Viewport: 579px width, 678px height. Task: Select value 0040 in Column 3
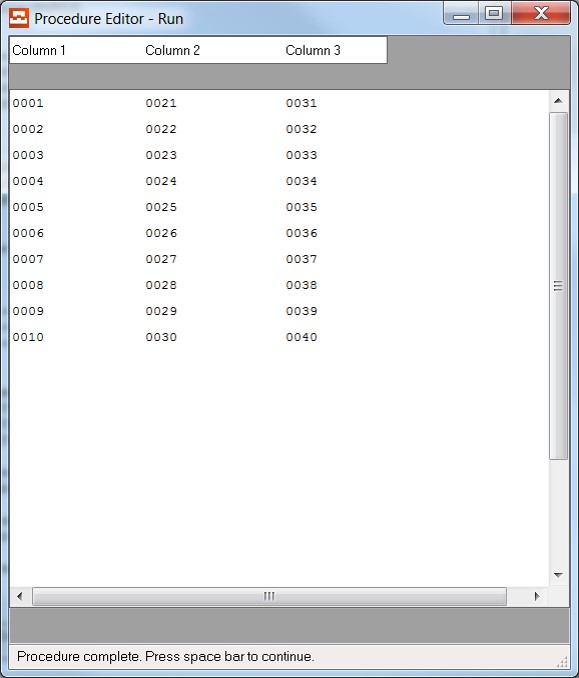(x=301, y=337)
